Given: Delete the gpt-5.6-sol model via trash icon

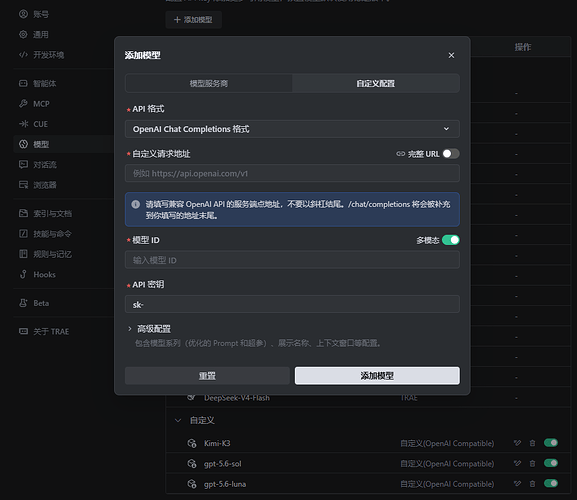Looking at the screenshot, I should [x=532, y=464].
